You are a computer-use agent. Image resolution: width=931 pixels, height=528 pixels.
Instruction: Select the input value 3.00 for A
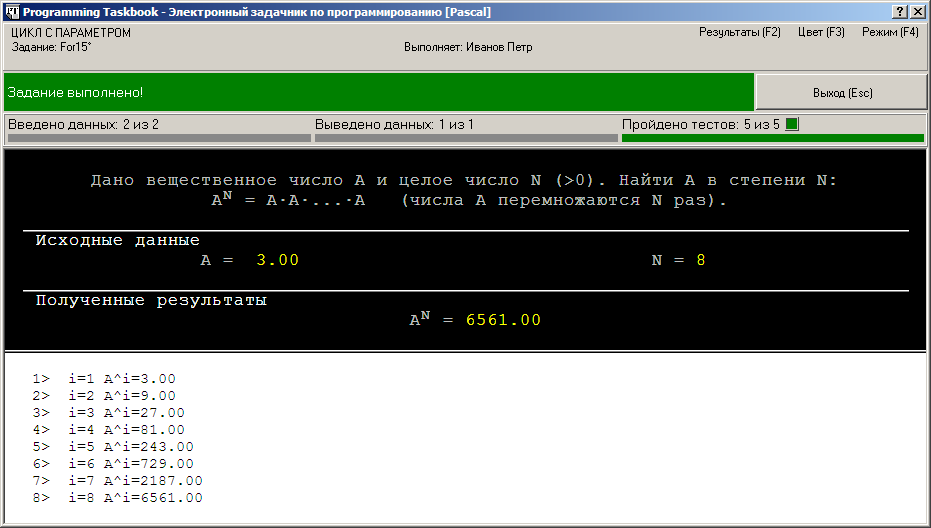(277, 260)
